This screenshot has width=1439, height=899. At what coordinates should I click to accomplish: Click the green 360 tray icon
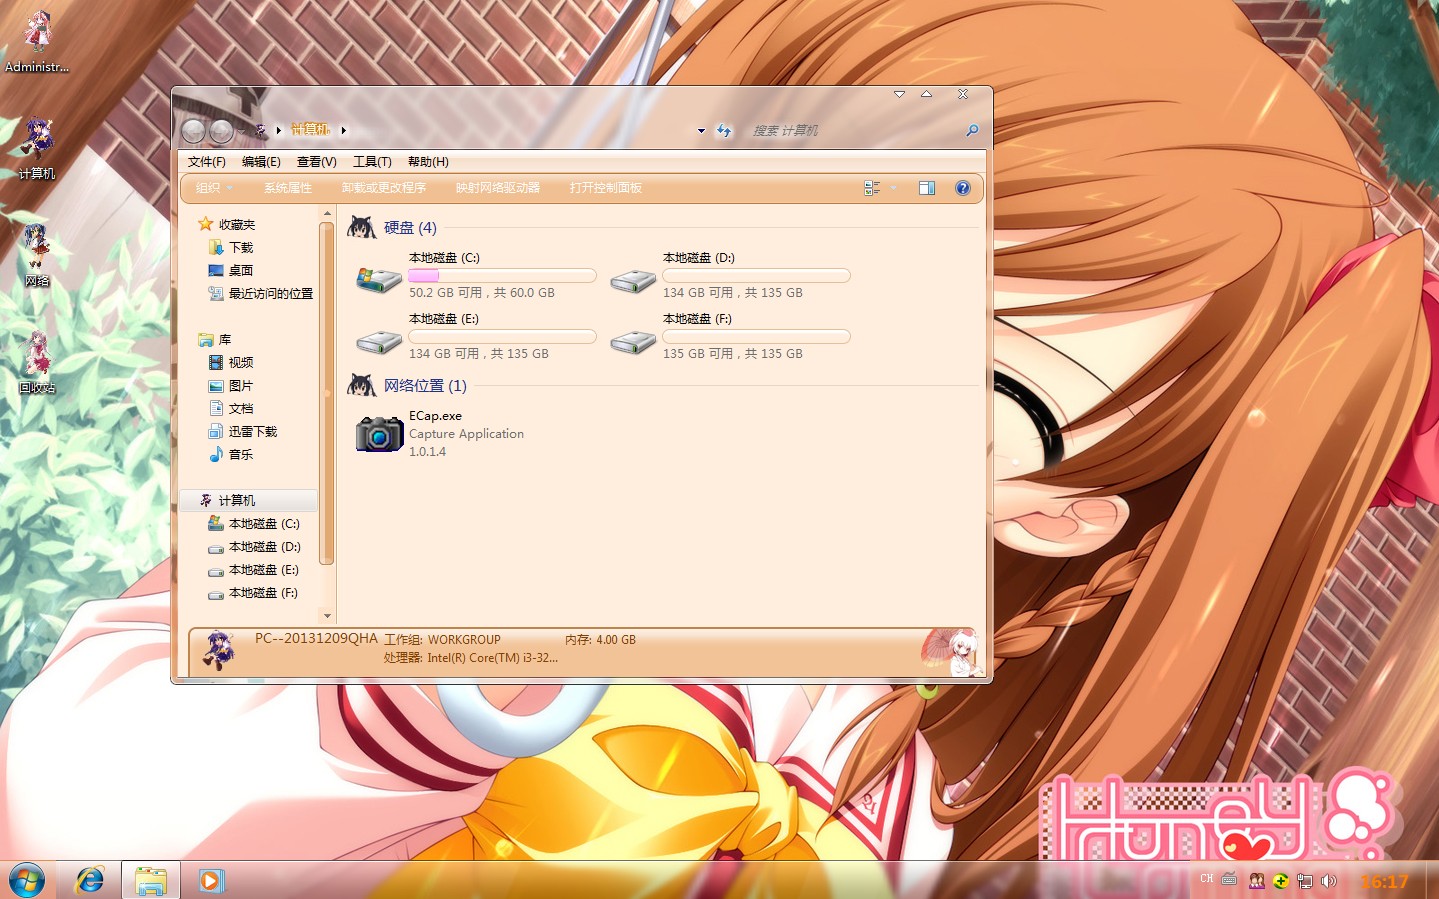coord(1281,881)
